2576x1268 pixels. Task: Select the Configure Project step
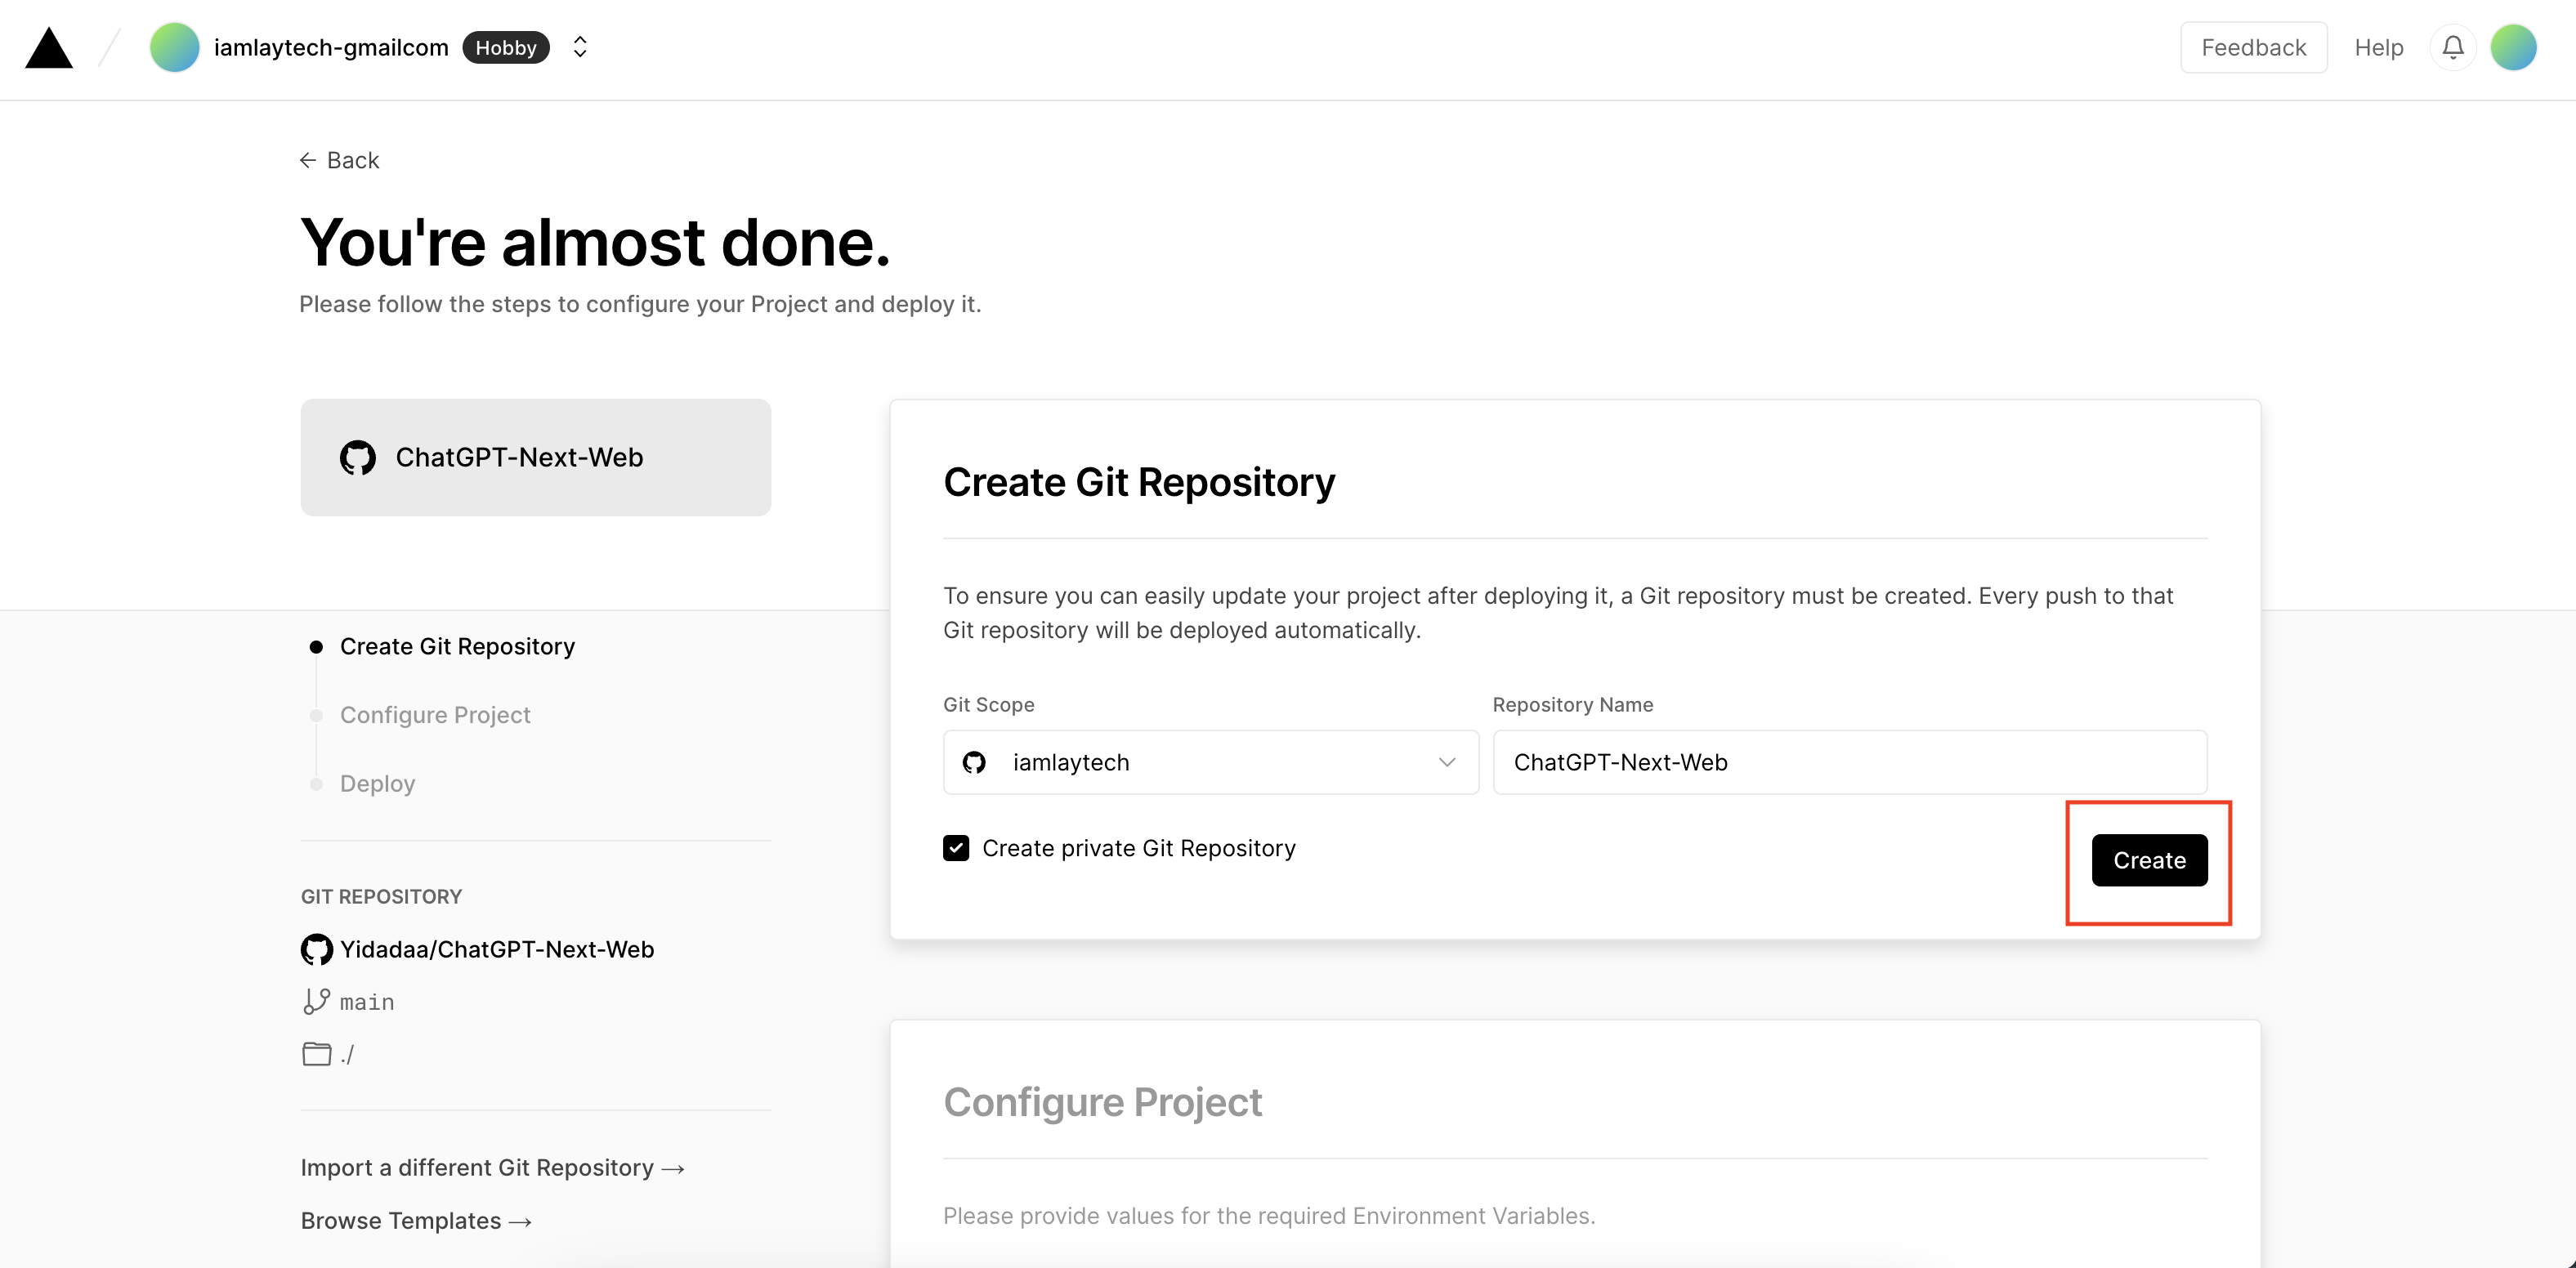click(435, 714)
